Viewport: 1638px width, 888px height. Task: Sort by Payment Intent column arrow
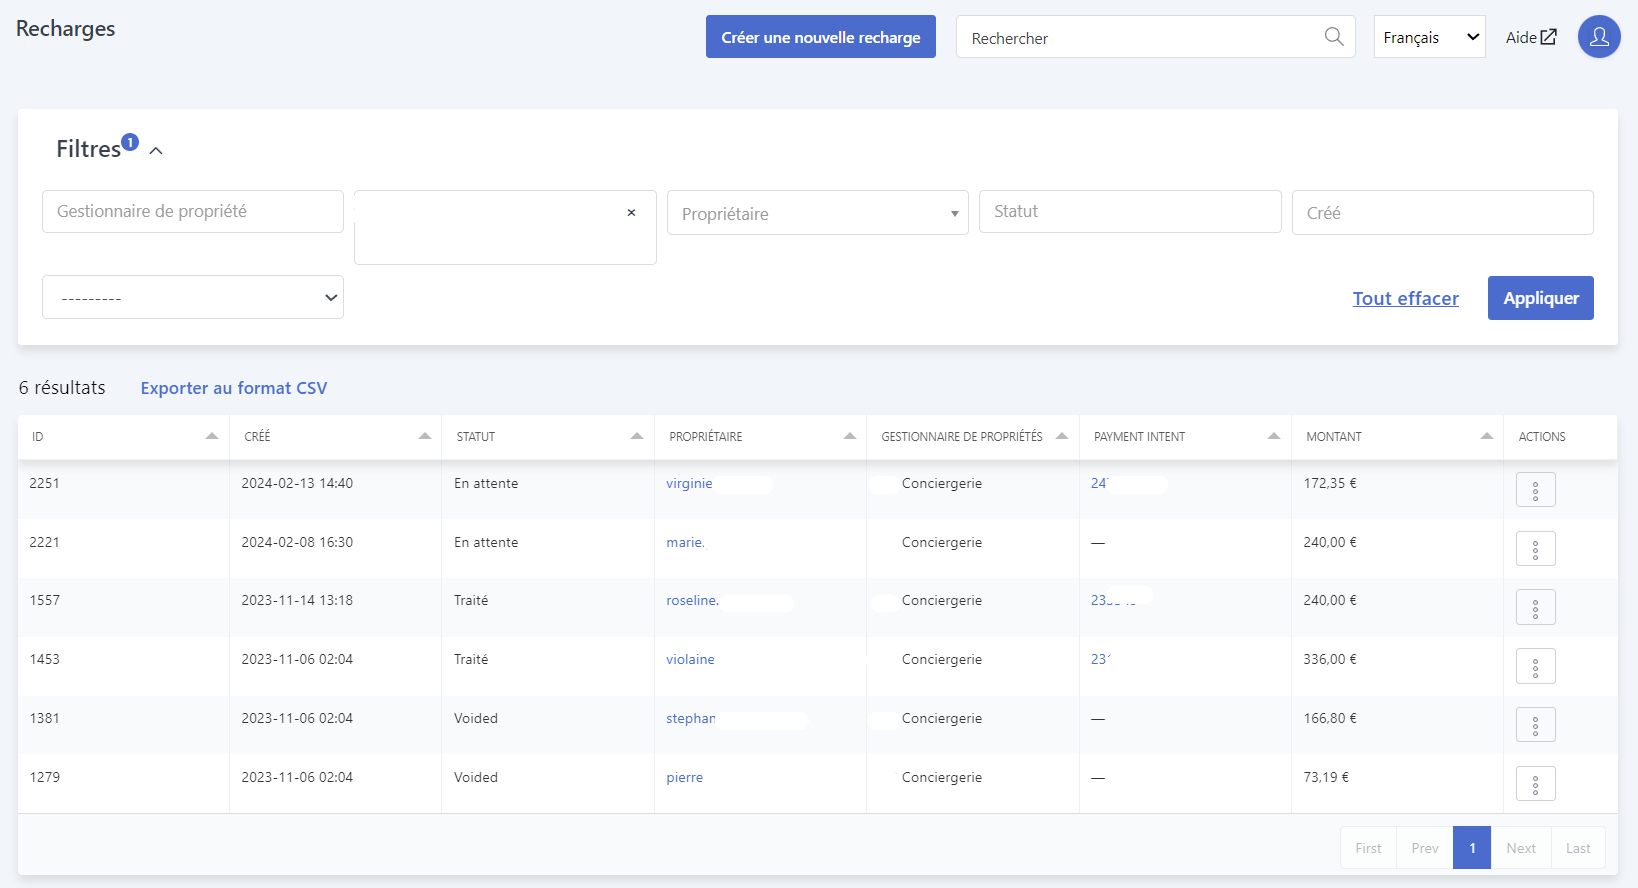click(1273, 436)
